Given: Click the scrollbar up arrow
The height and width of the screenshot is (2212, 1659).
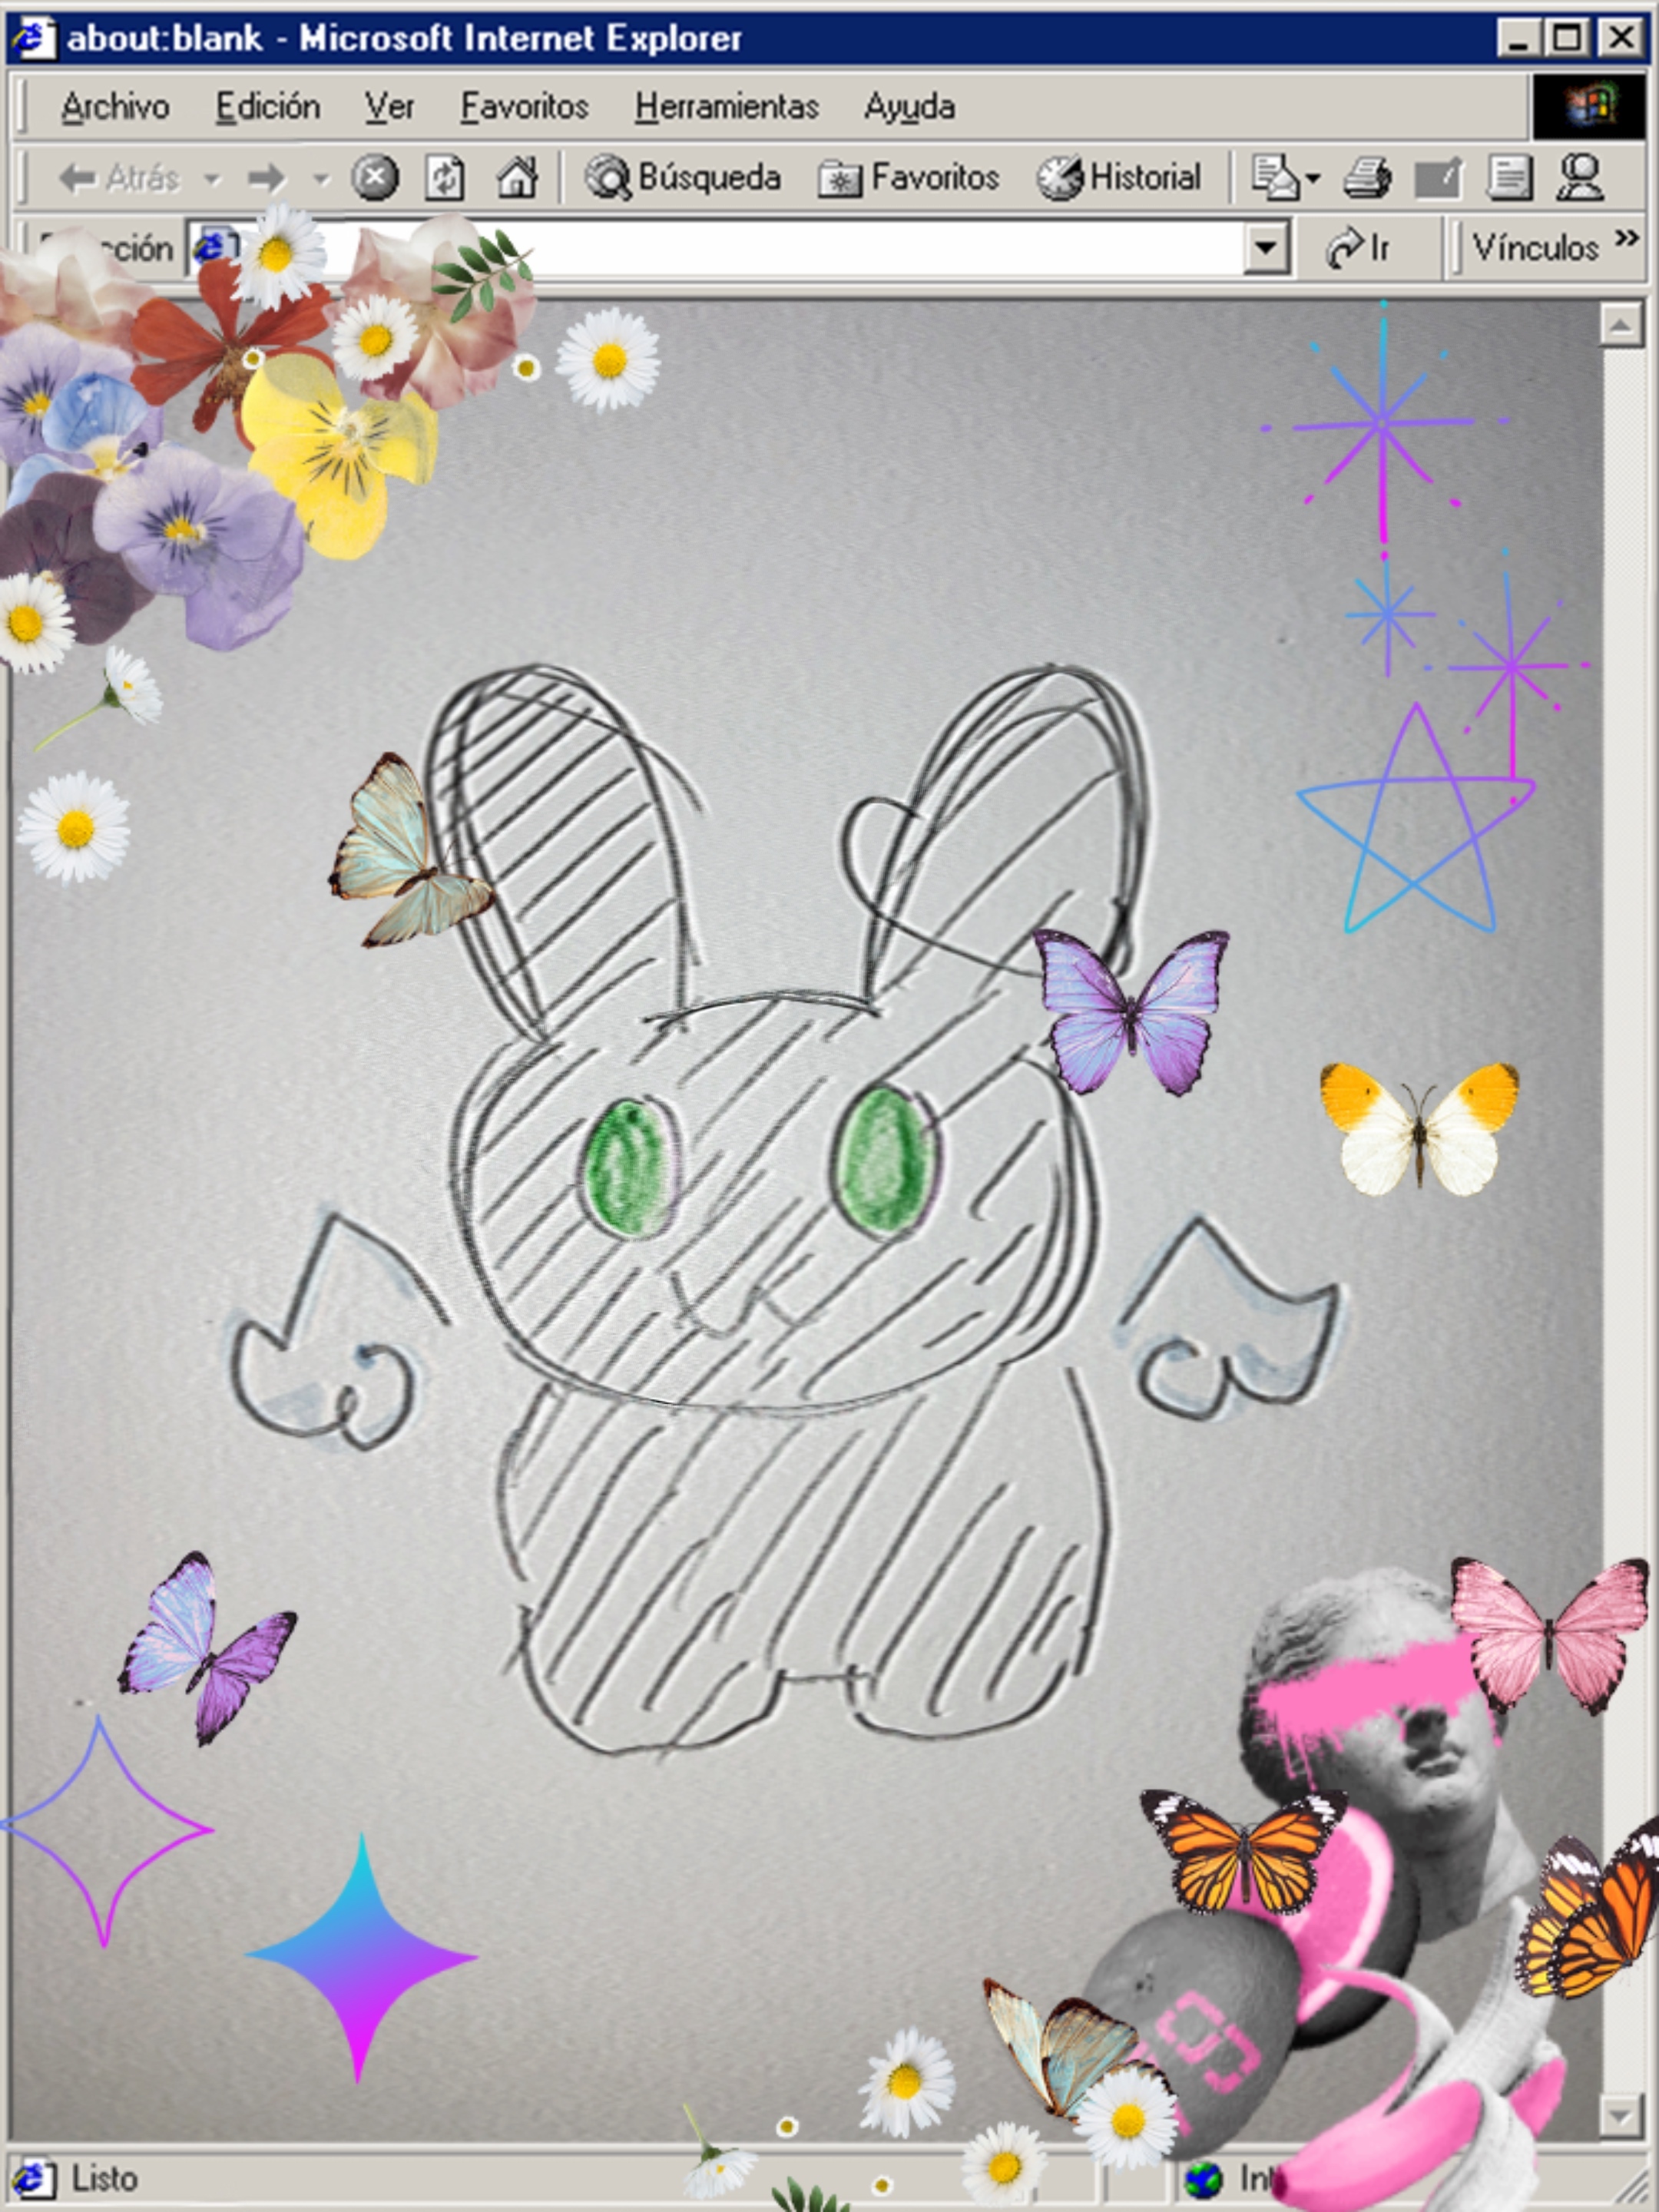Looking at the screenshot, I should pyautogui.click(x=1620, y=325).
